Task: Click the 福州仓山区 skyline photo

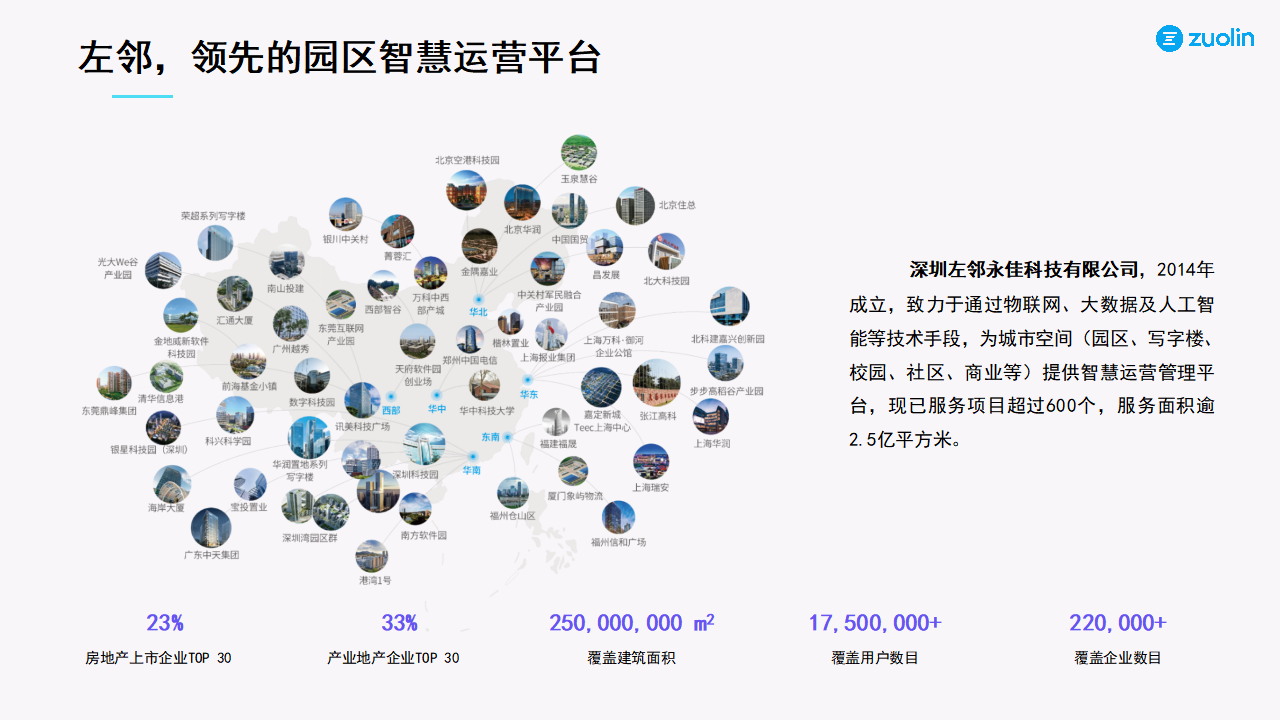Action: tap(513, 493)
